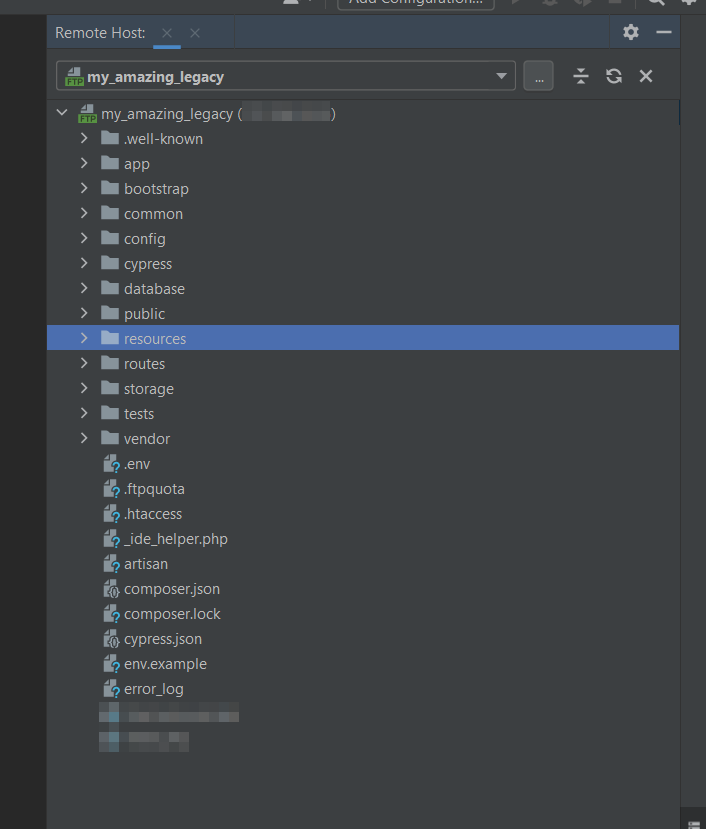Hide the Remote Host panel

point(663,32)
